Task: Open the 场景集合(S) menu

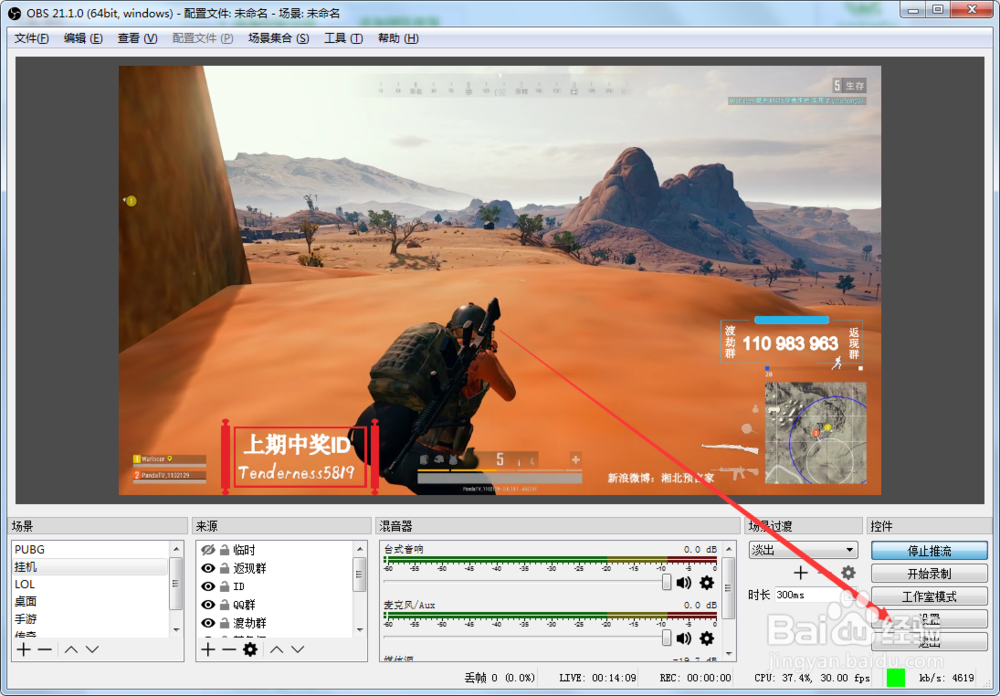Action: click(278, 38)
